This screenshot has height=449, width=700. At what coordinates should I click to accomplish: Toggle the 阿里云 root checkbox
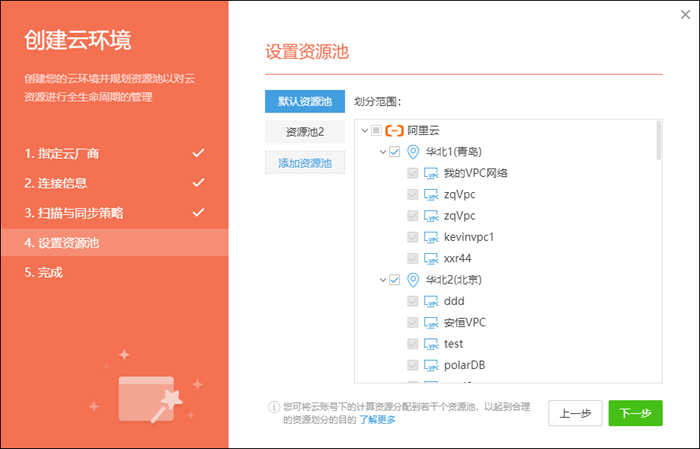(376, 131)
